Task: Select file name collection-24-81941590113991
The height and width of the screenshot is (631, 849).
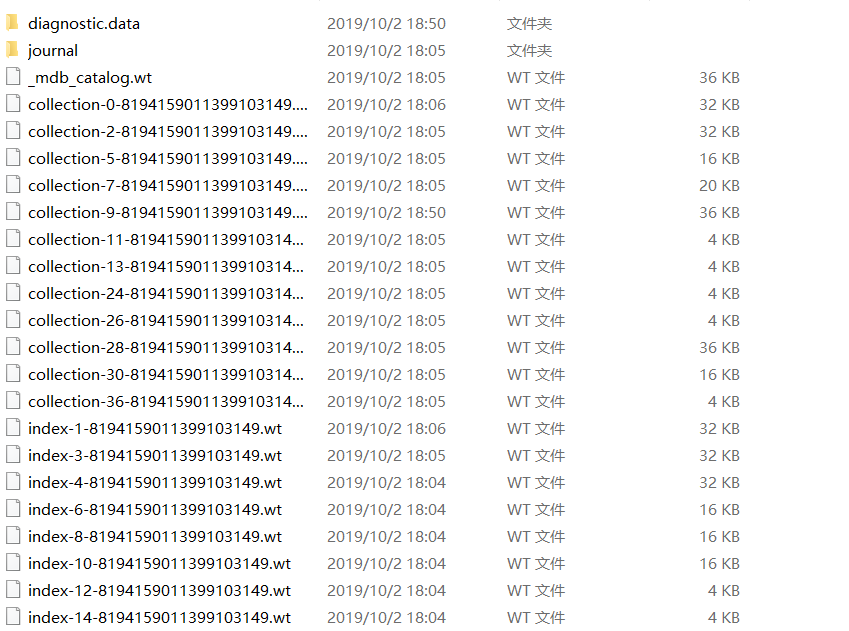Action: pyautogui.click(x=166, y=294)
